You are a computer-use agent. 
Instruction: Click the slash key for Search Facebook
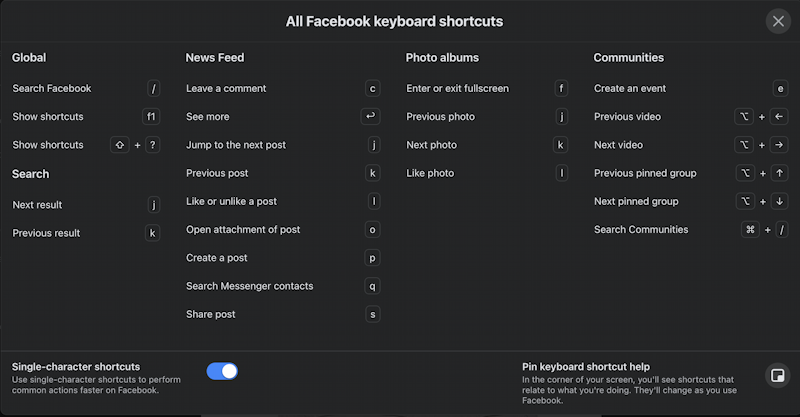(x=154, y=88)
